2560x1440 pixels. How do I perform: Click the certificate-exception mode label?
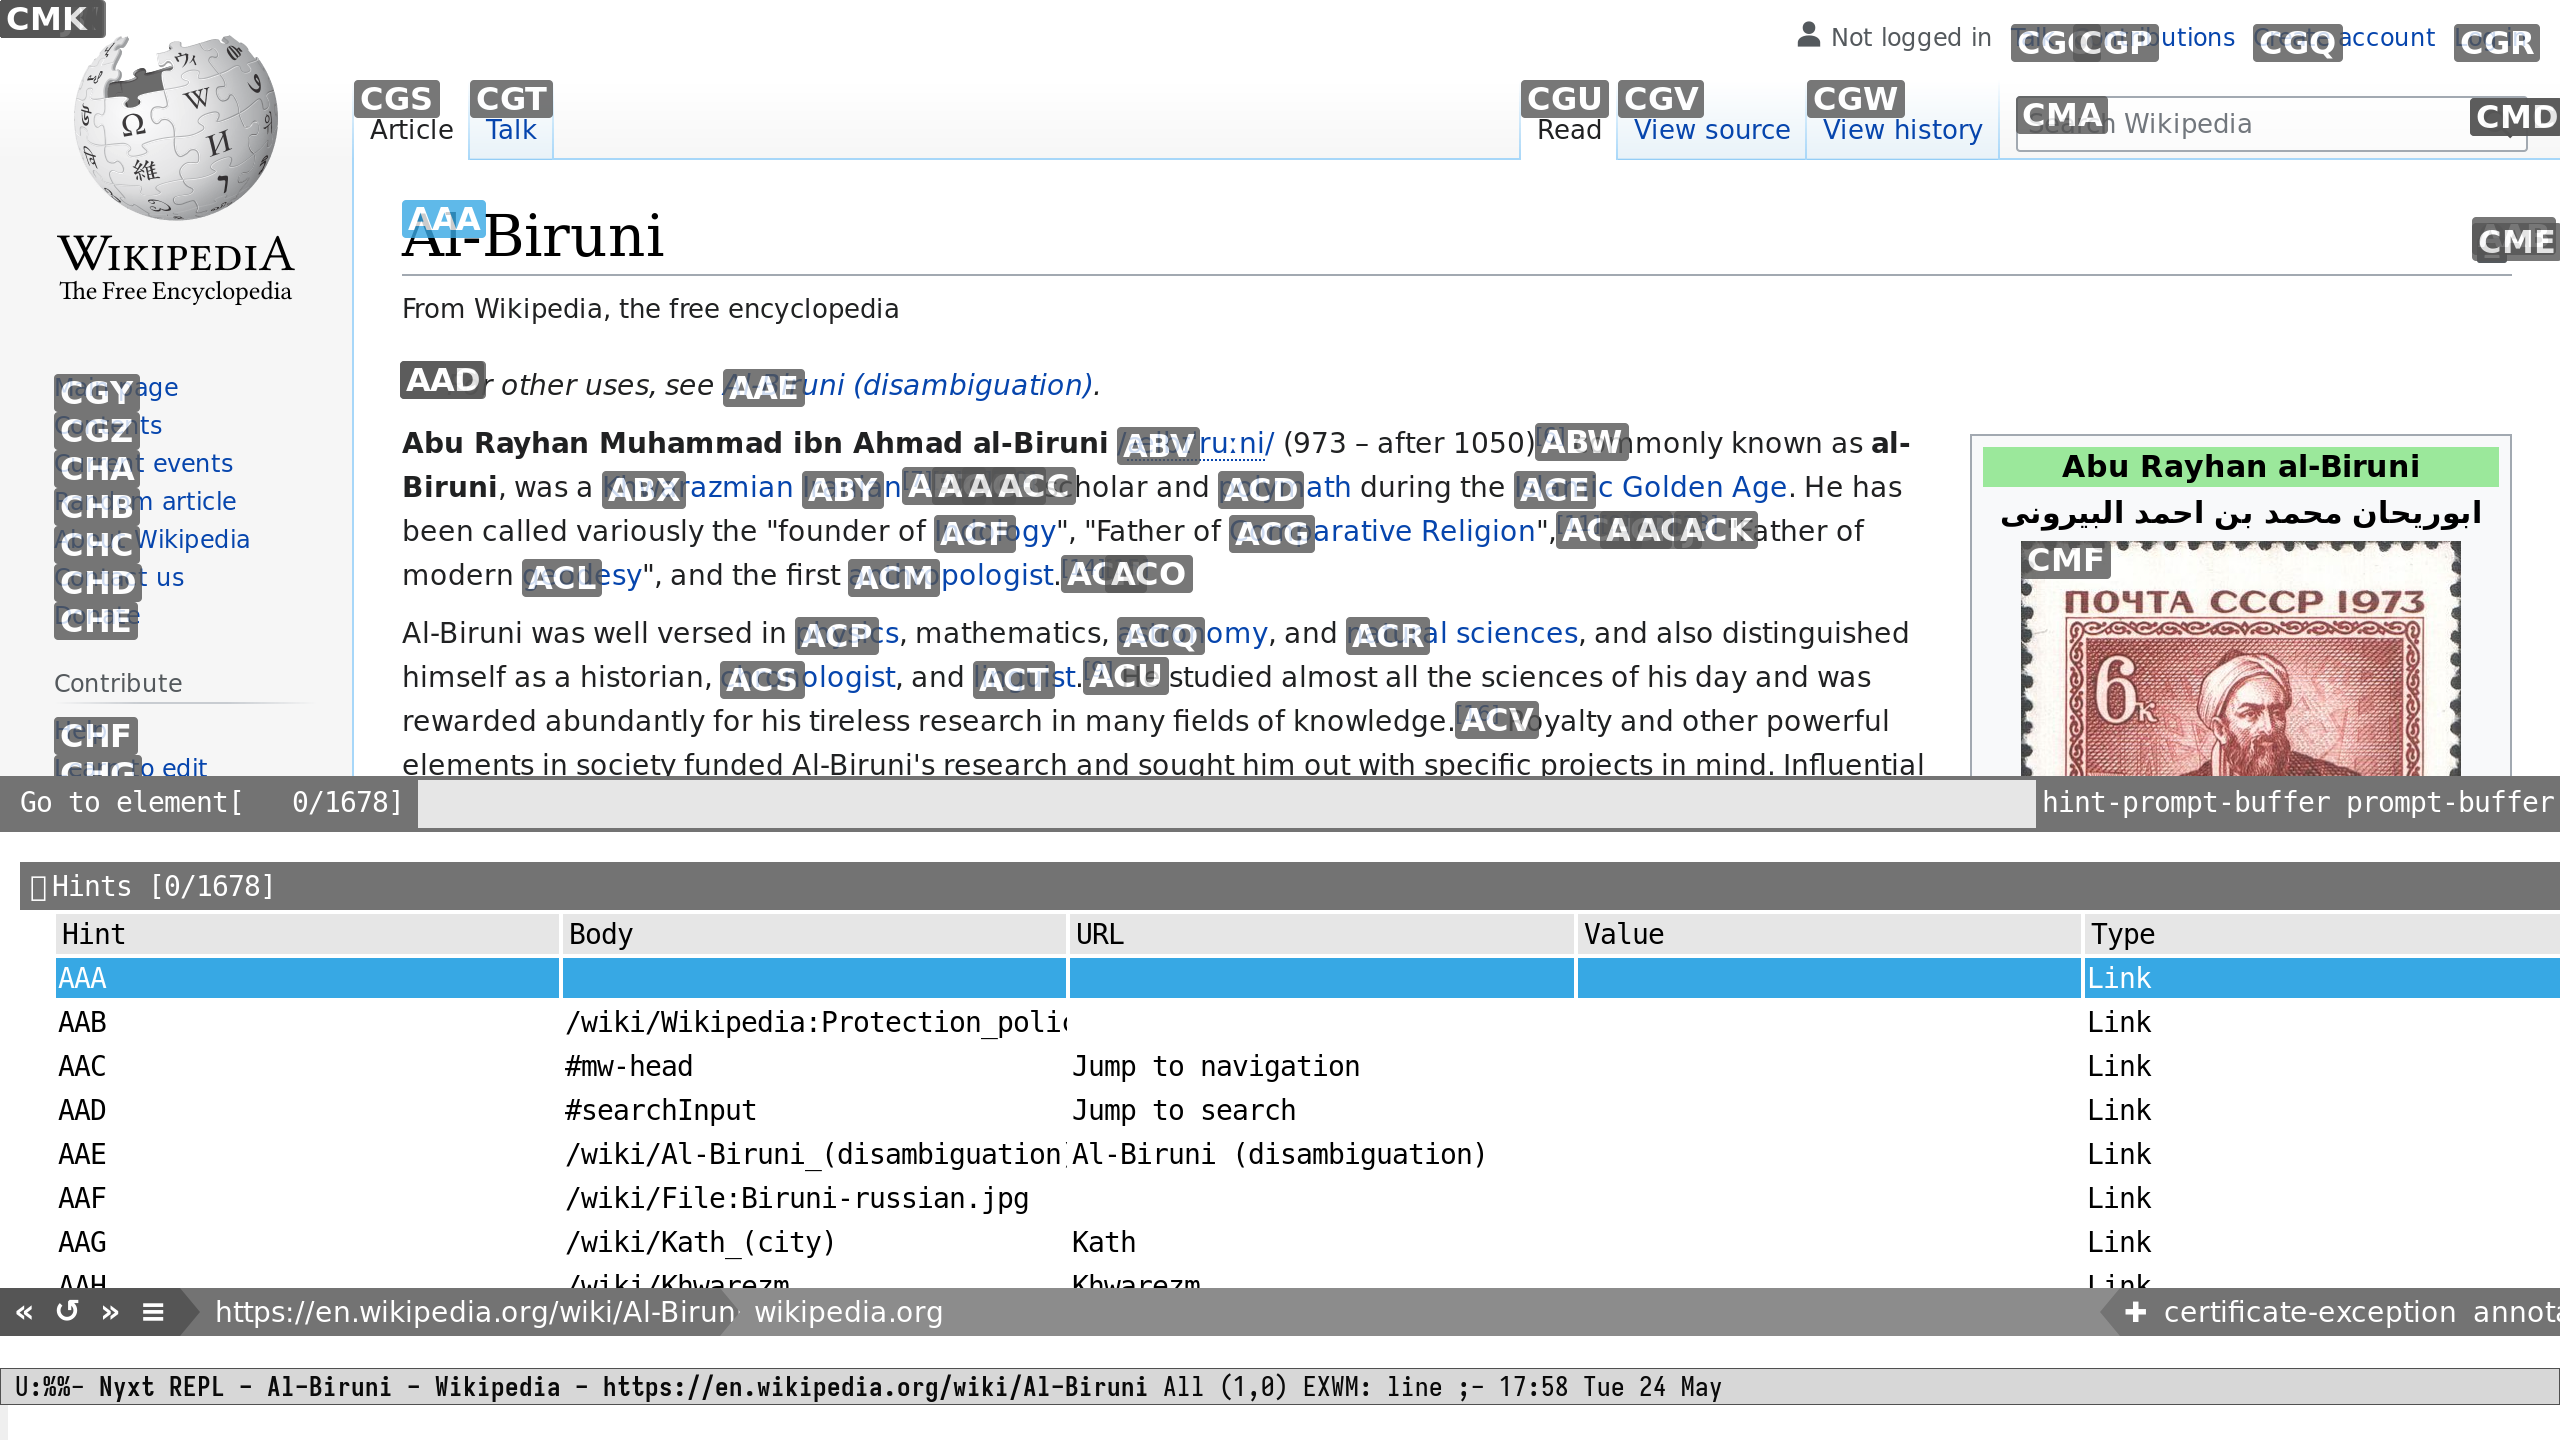tap(2310, 1312)
